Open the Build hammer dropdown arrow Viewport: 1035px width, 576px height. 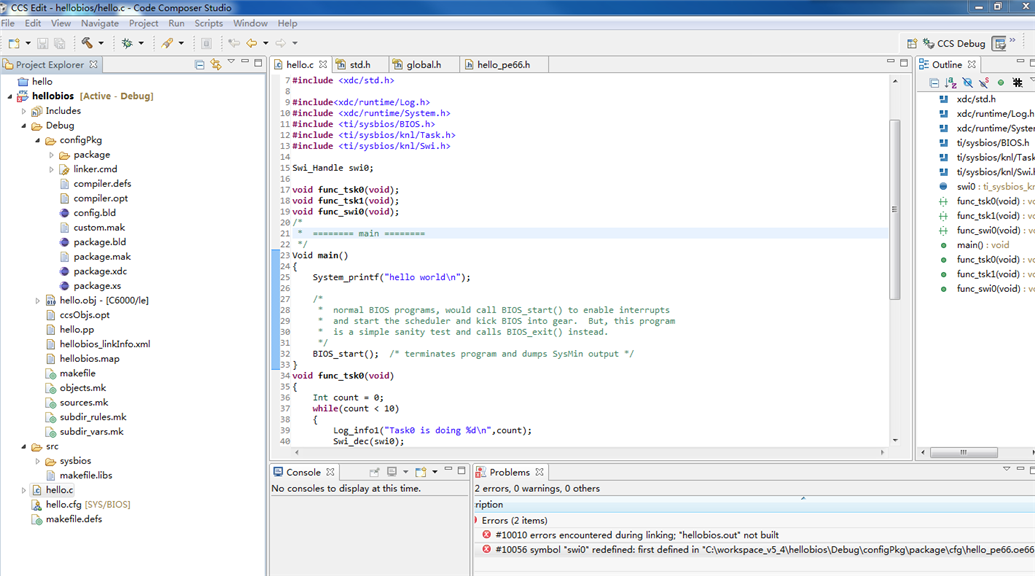pos(101,43)
